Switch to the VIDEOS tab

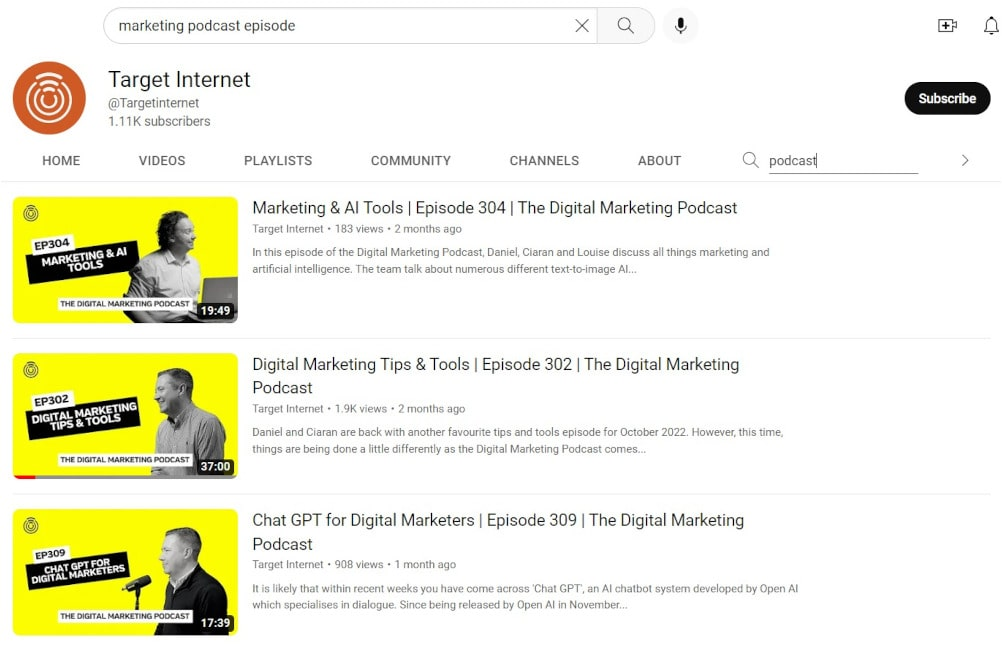click(162, 160)
